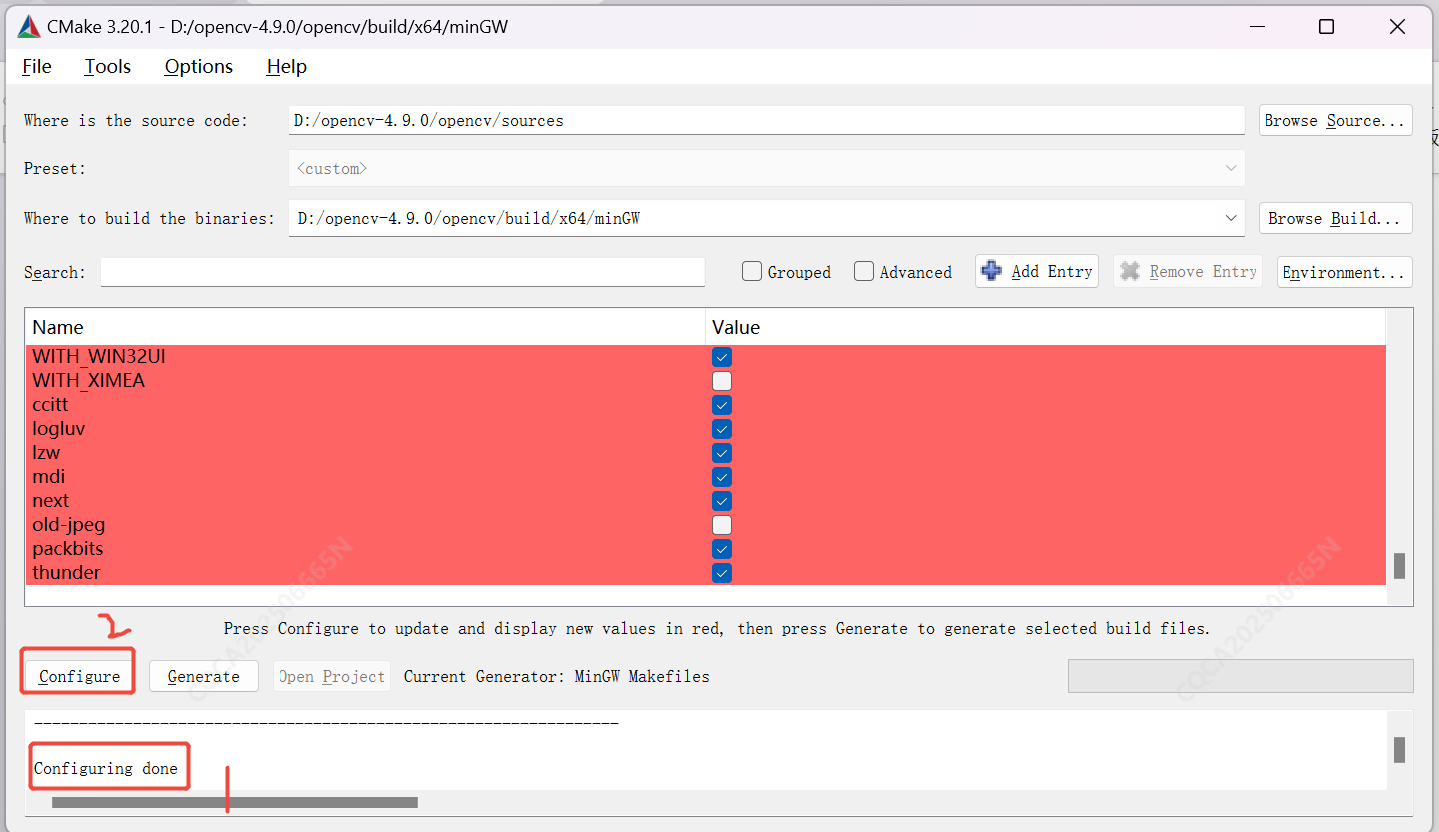The image size is (1439, 832).
Task: Select the thunder entry name
Action: point(67,573)
